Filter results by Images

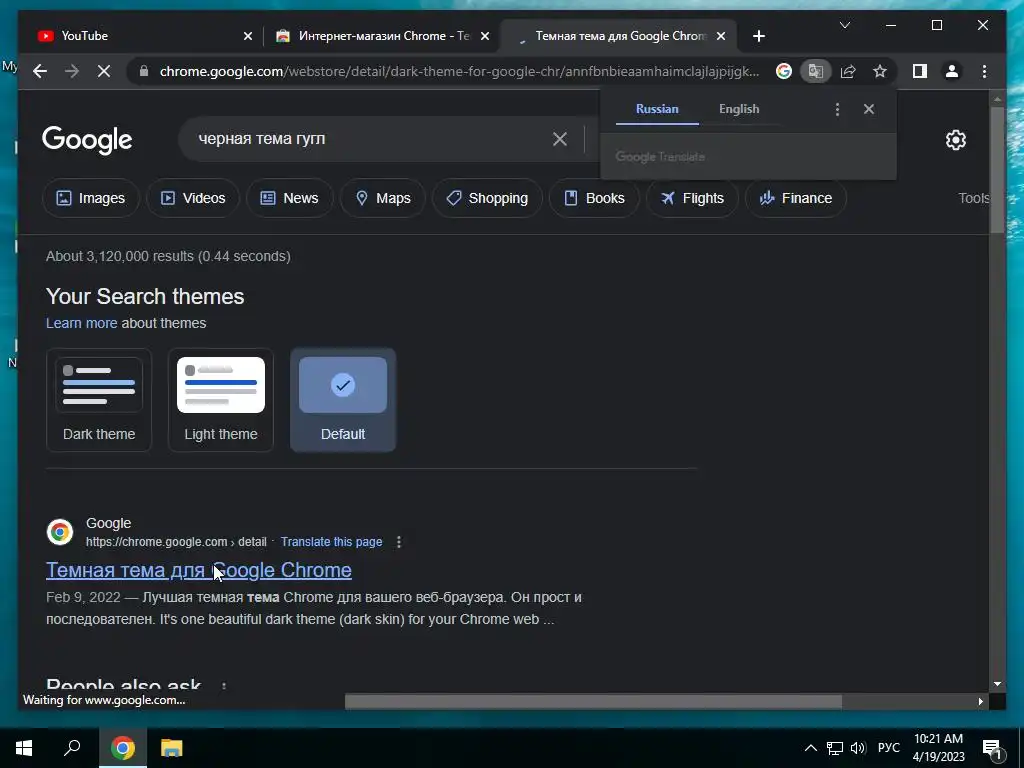click(91, 198)
